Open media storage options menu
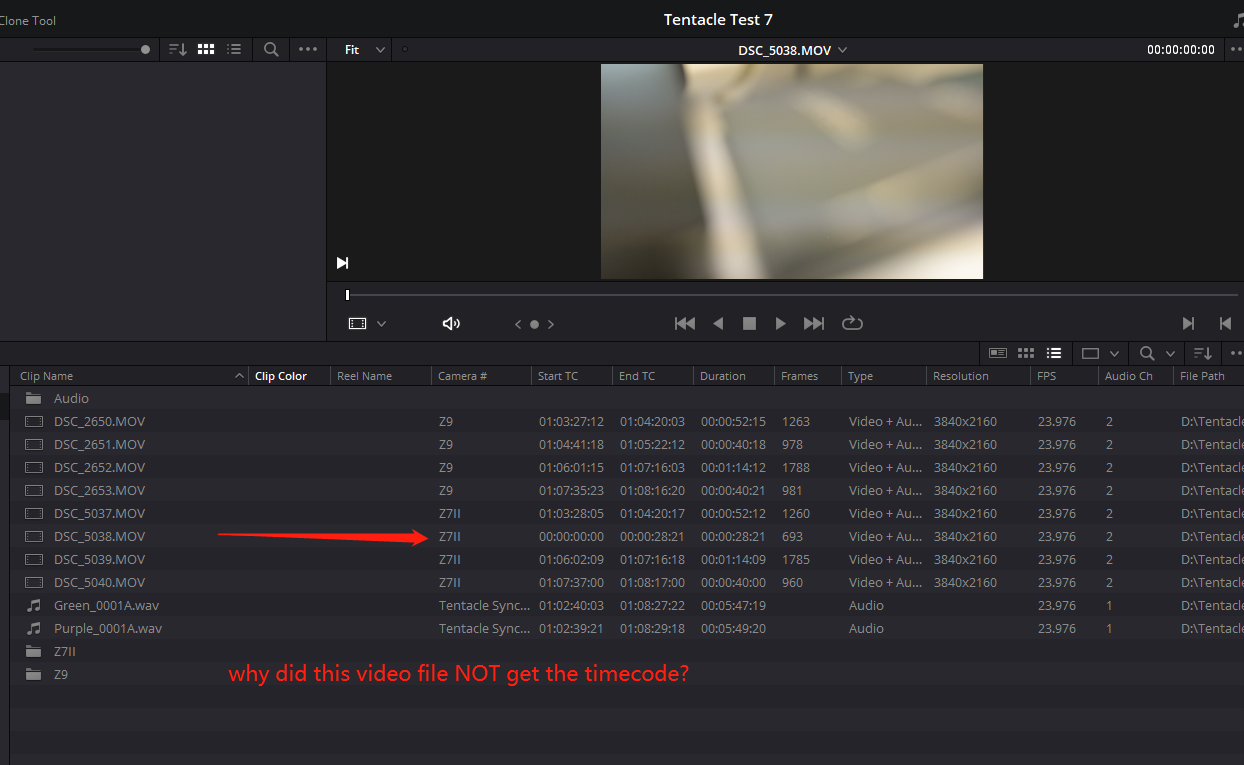This screenshot has width=1244, height=765. (308, 49)
